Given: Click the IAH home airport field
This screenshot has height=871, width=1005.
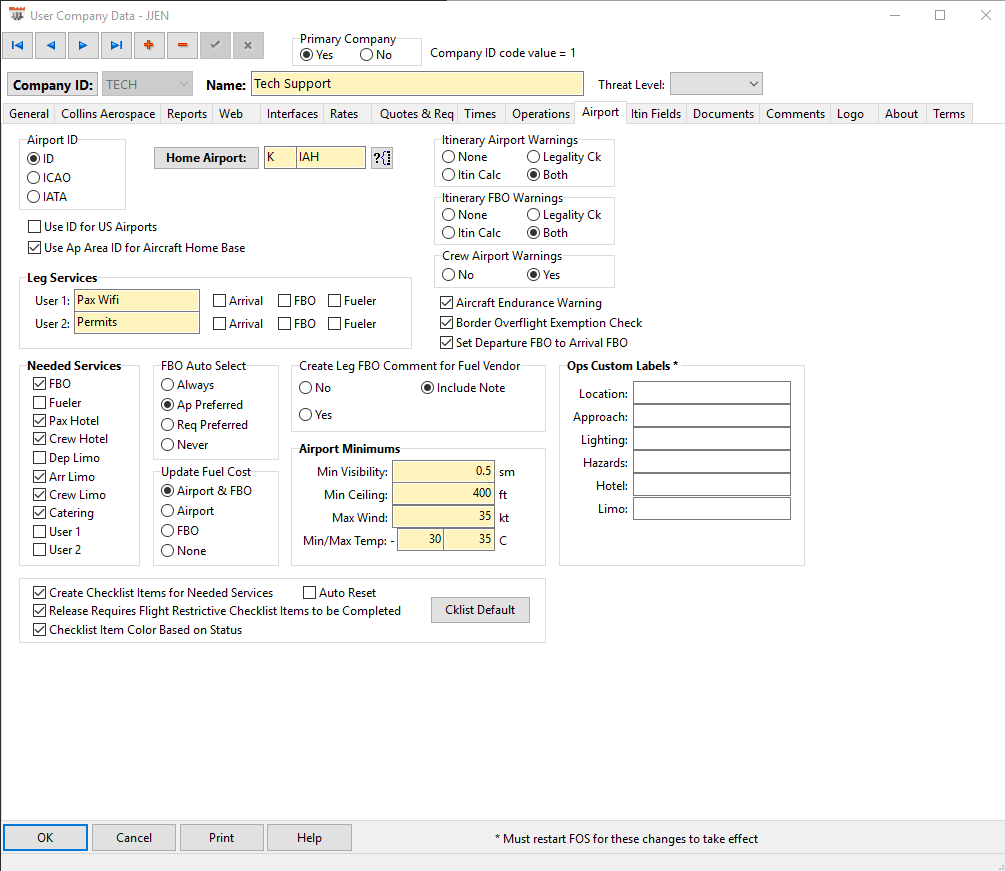Looking at the screenshot, I should pyautogui.click(x=331, y=158).
